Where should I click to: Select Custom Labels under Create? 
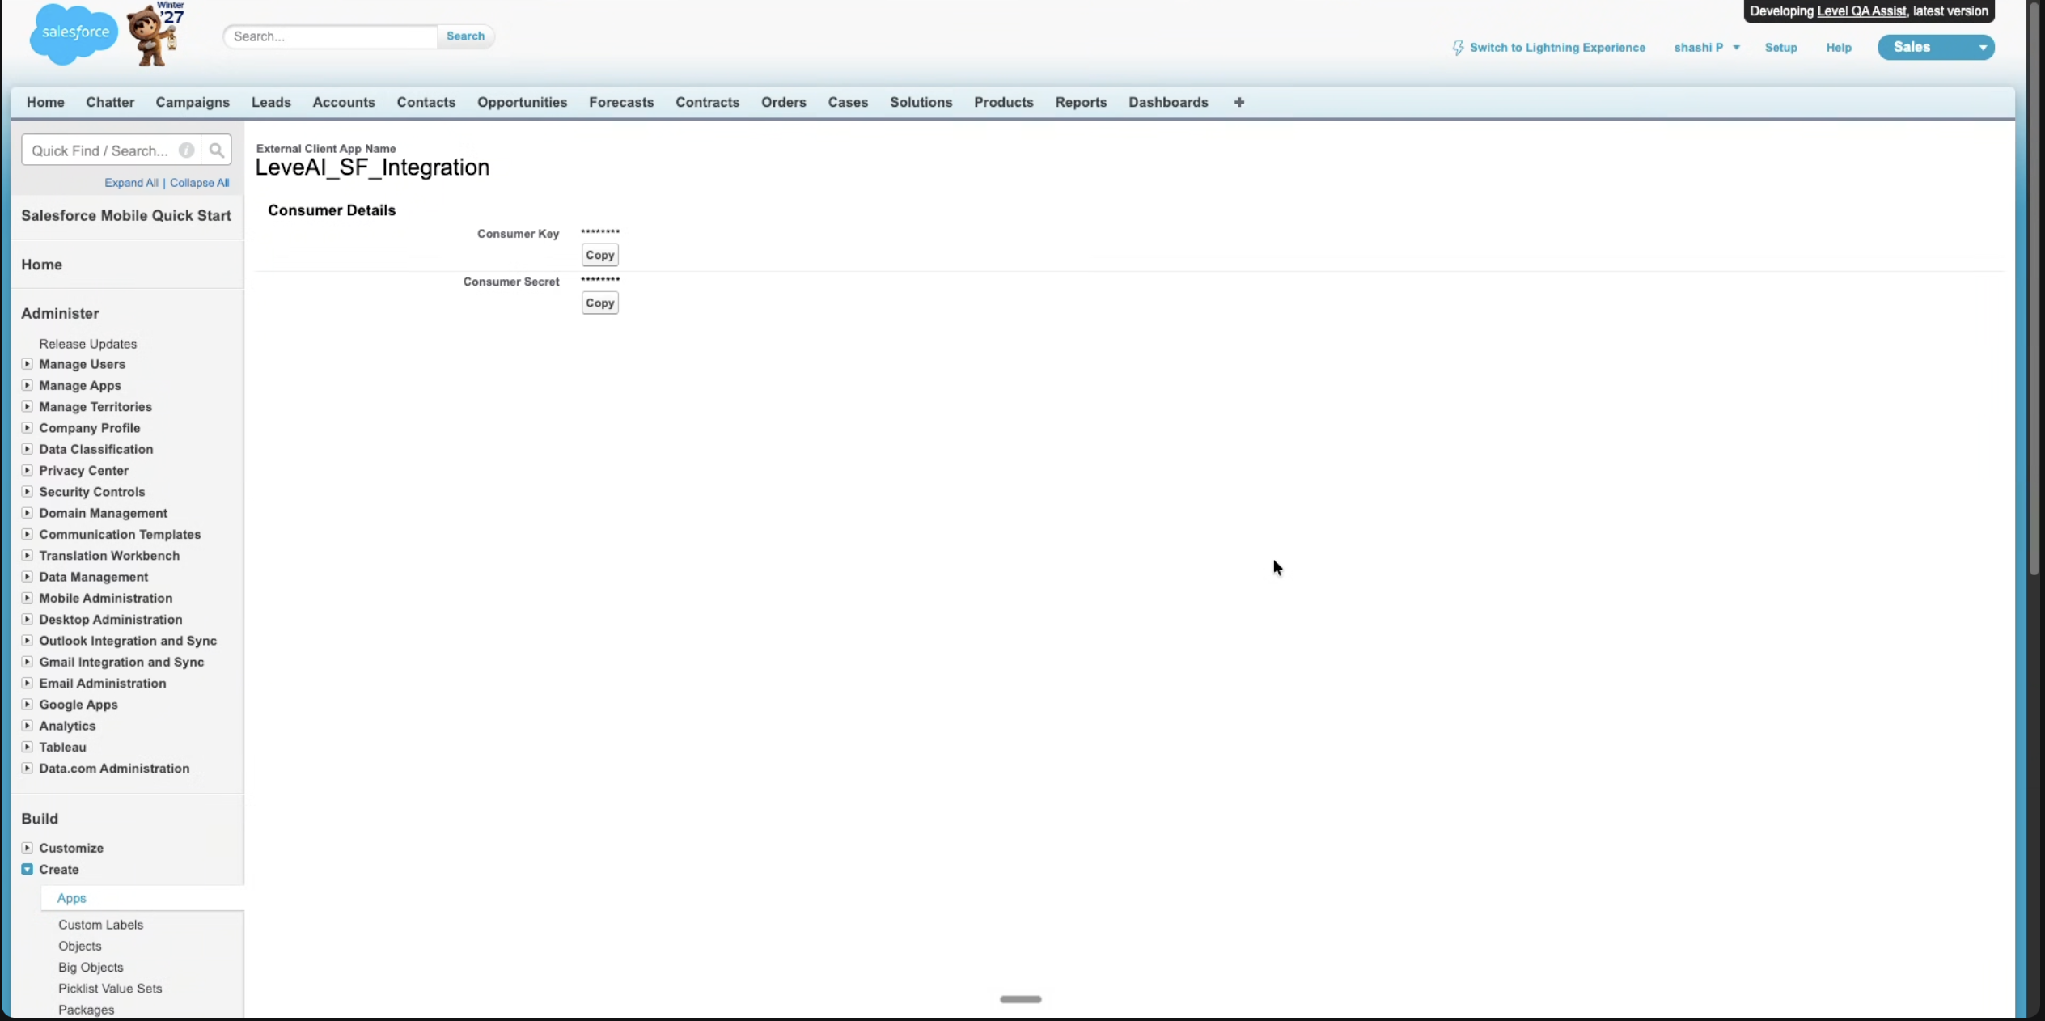pos(100,925)
